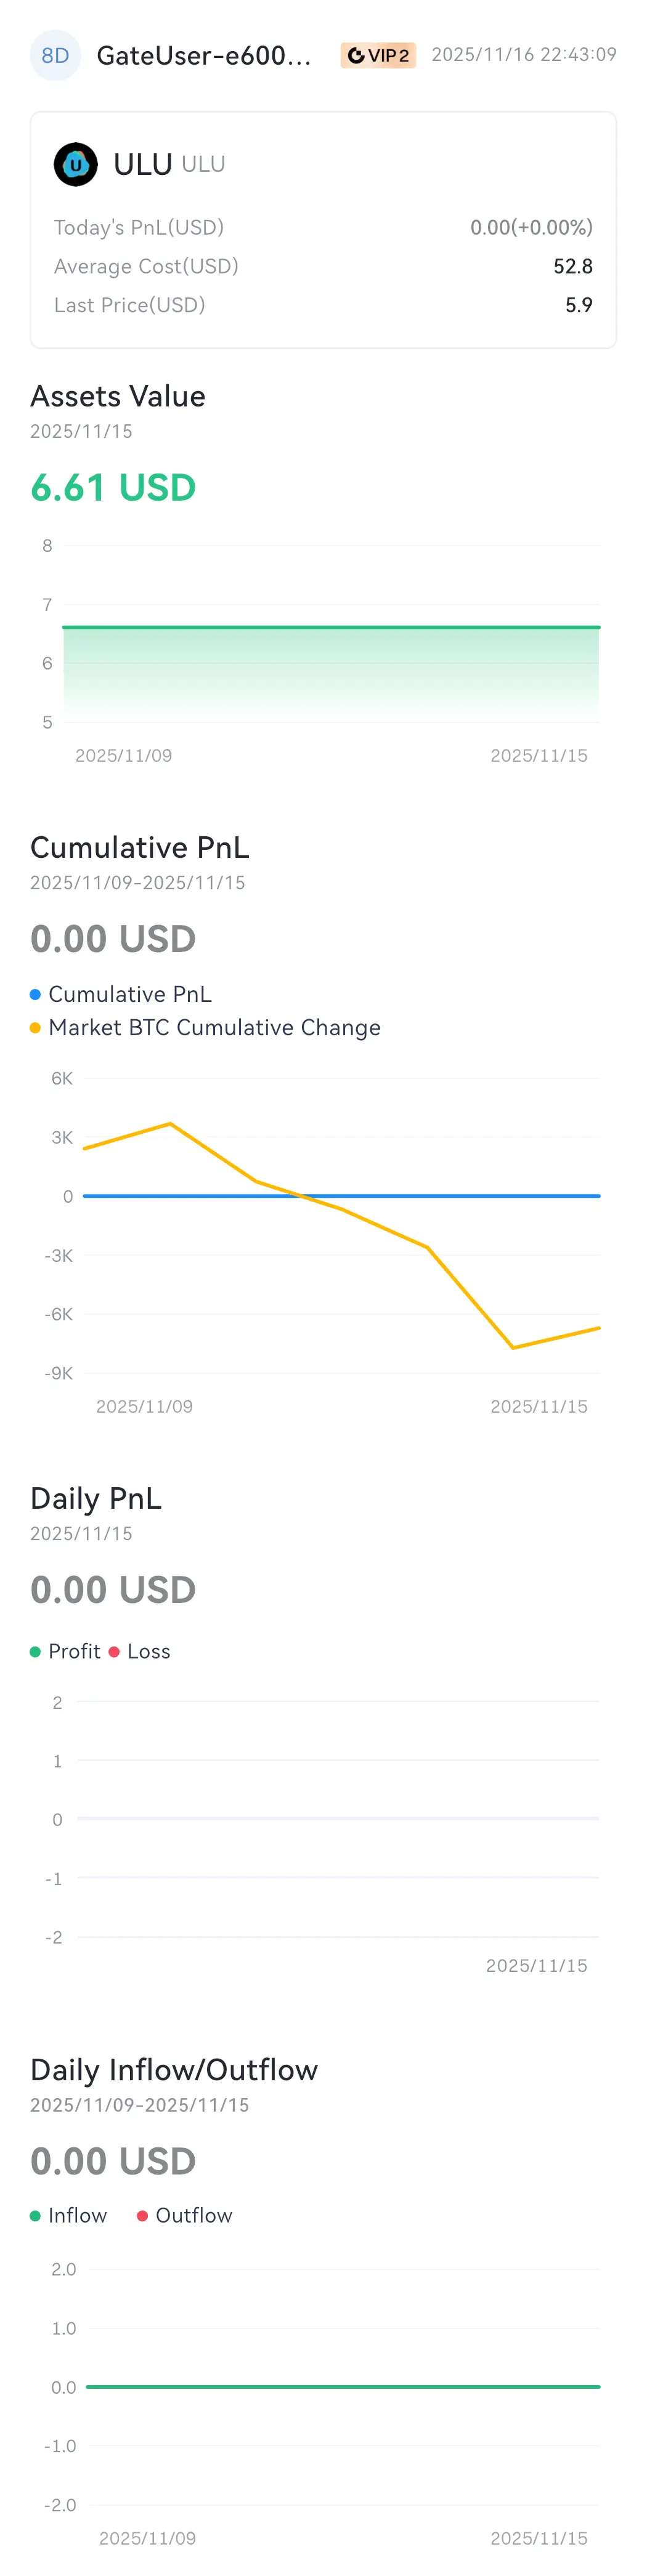Click the 8D user avatar badge
Screen dimensions: 647x2576
pyautogui.click(x=55, y=55)
